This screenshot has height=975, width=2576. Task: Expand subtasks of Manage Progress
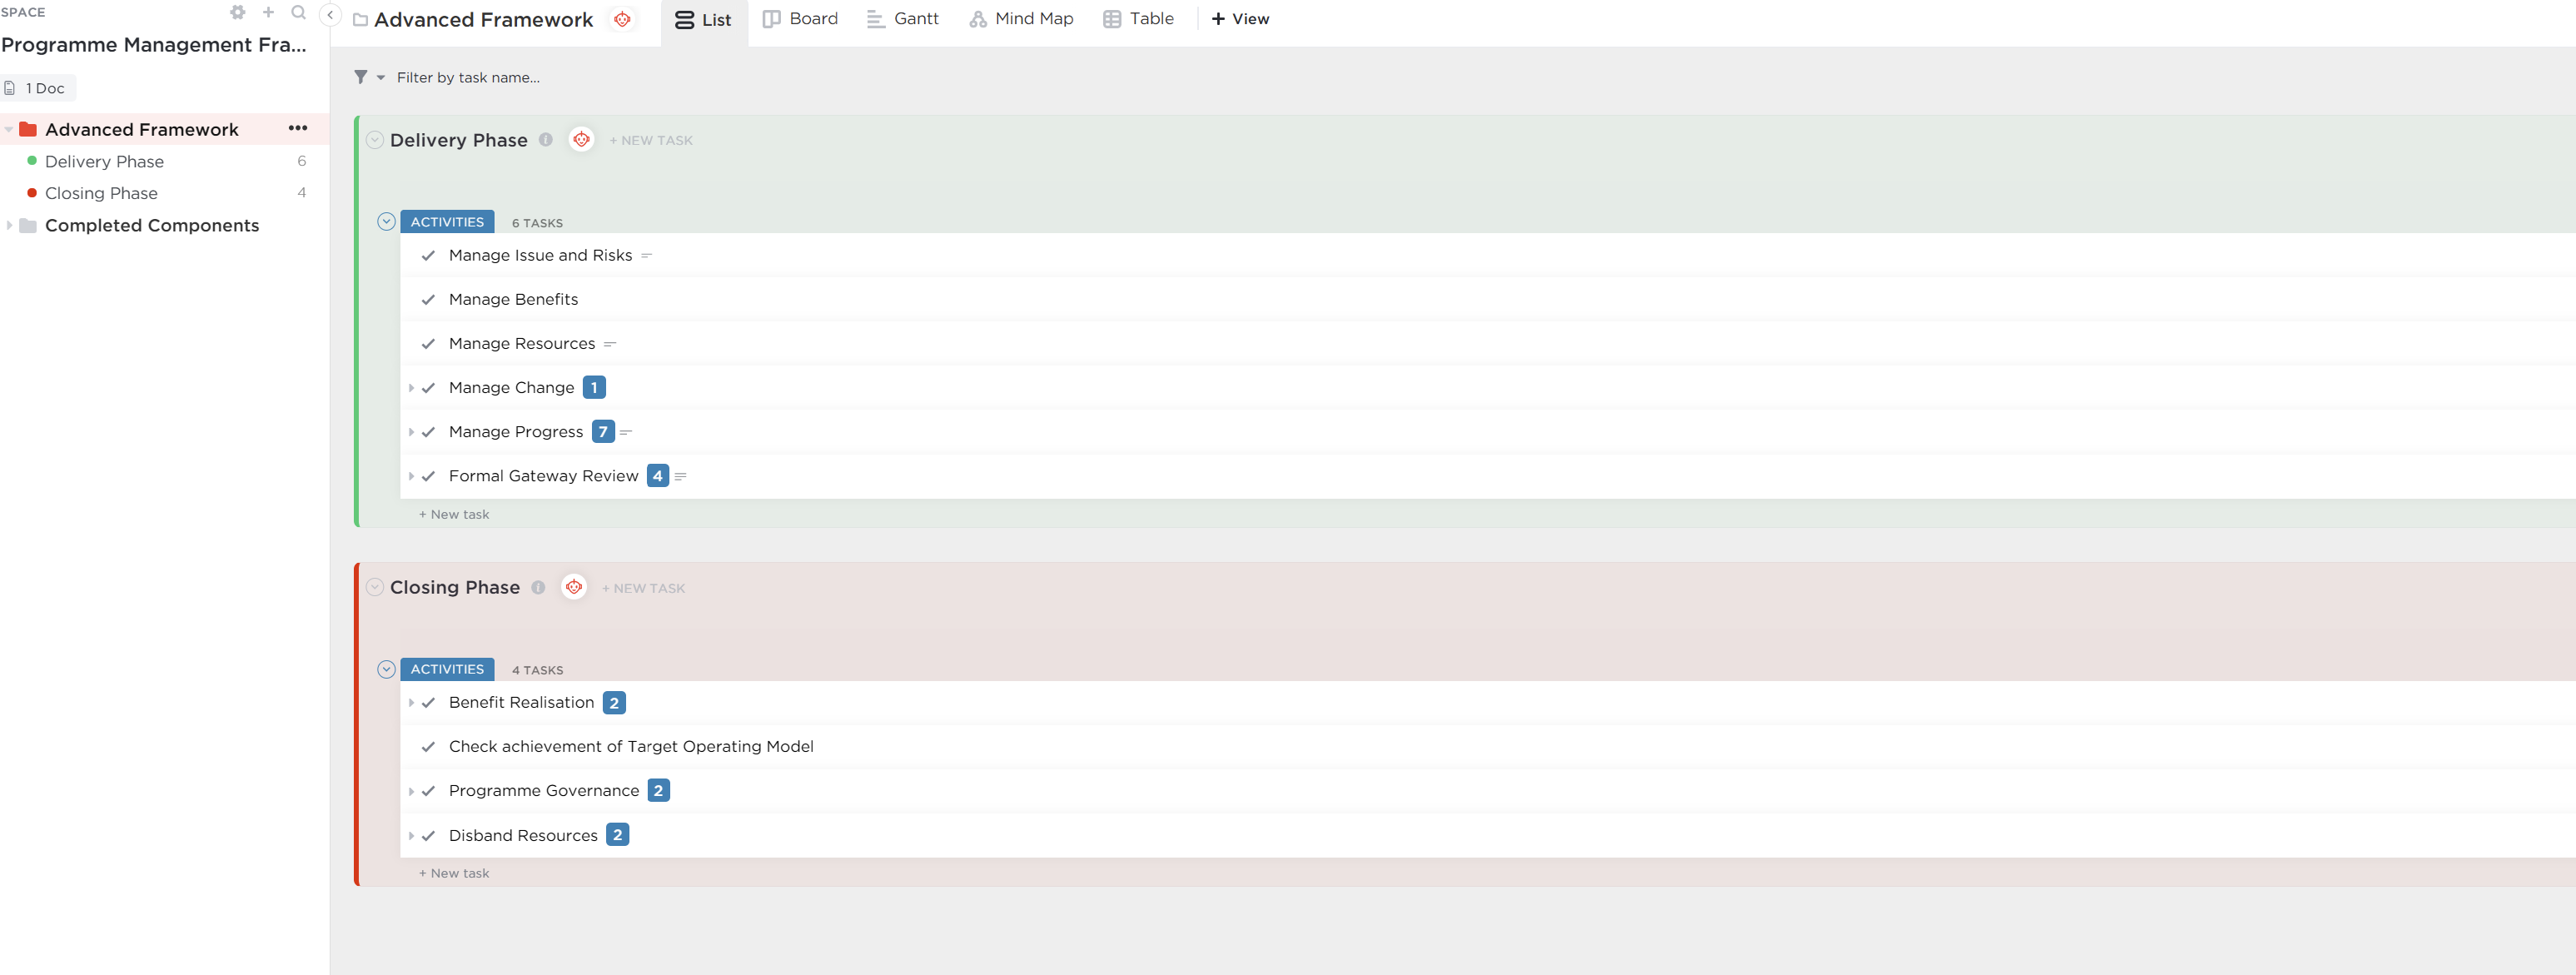tap(411, 432)
